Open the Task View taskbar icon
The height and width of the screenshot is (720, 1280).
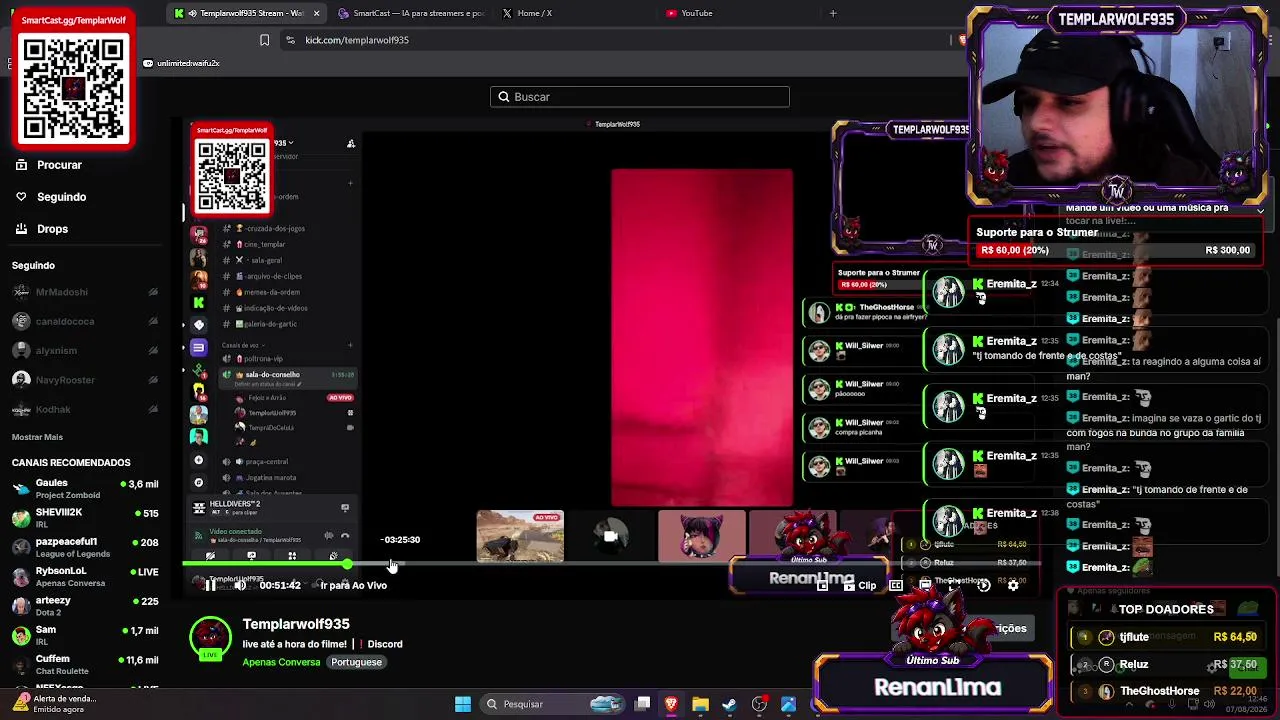pos(643,704)
